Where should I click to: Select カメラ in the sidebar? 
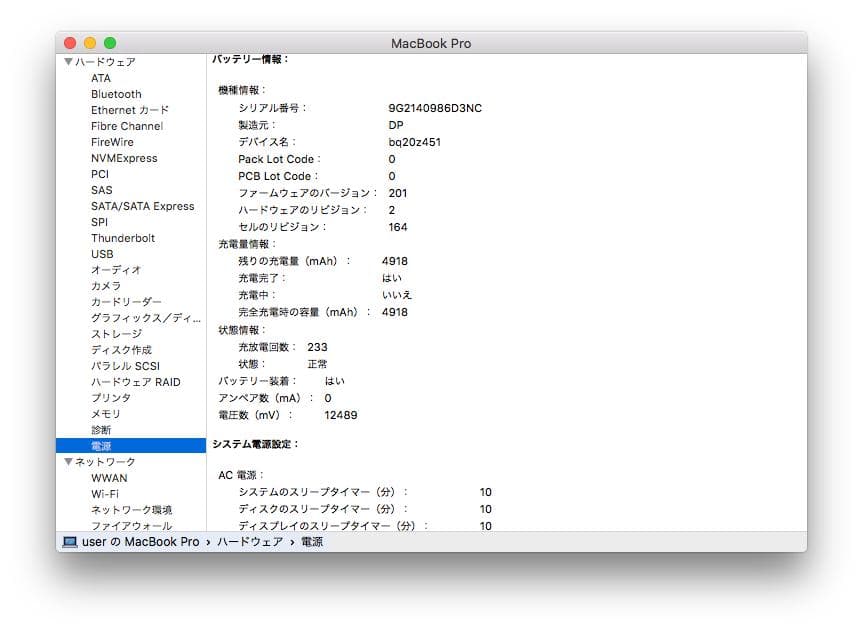pos(106,286)
